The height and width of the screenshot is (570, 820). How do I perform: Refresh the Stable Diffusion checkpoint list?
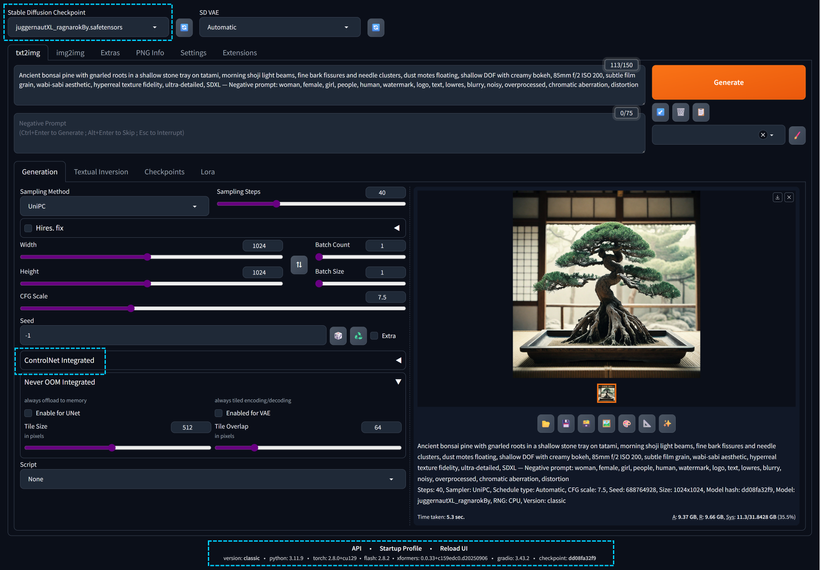point(184,28)
